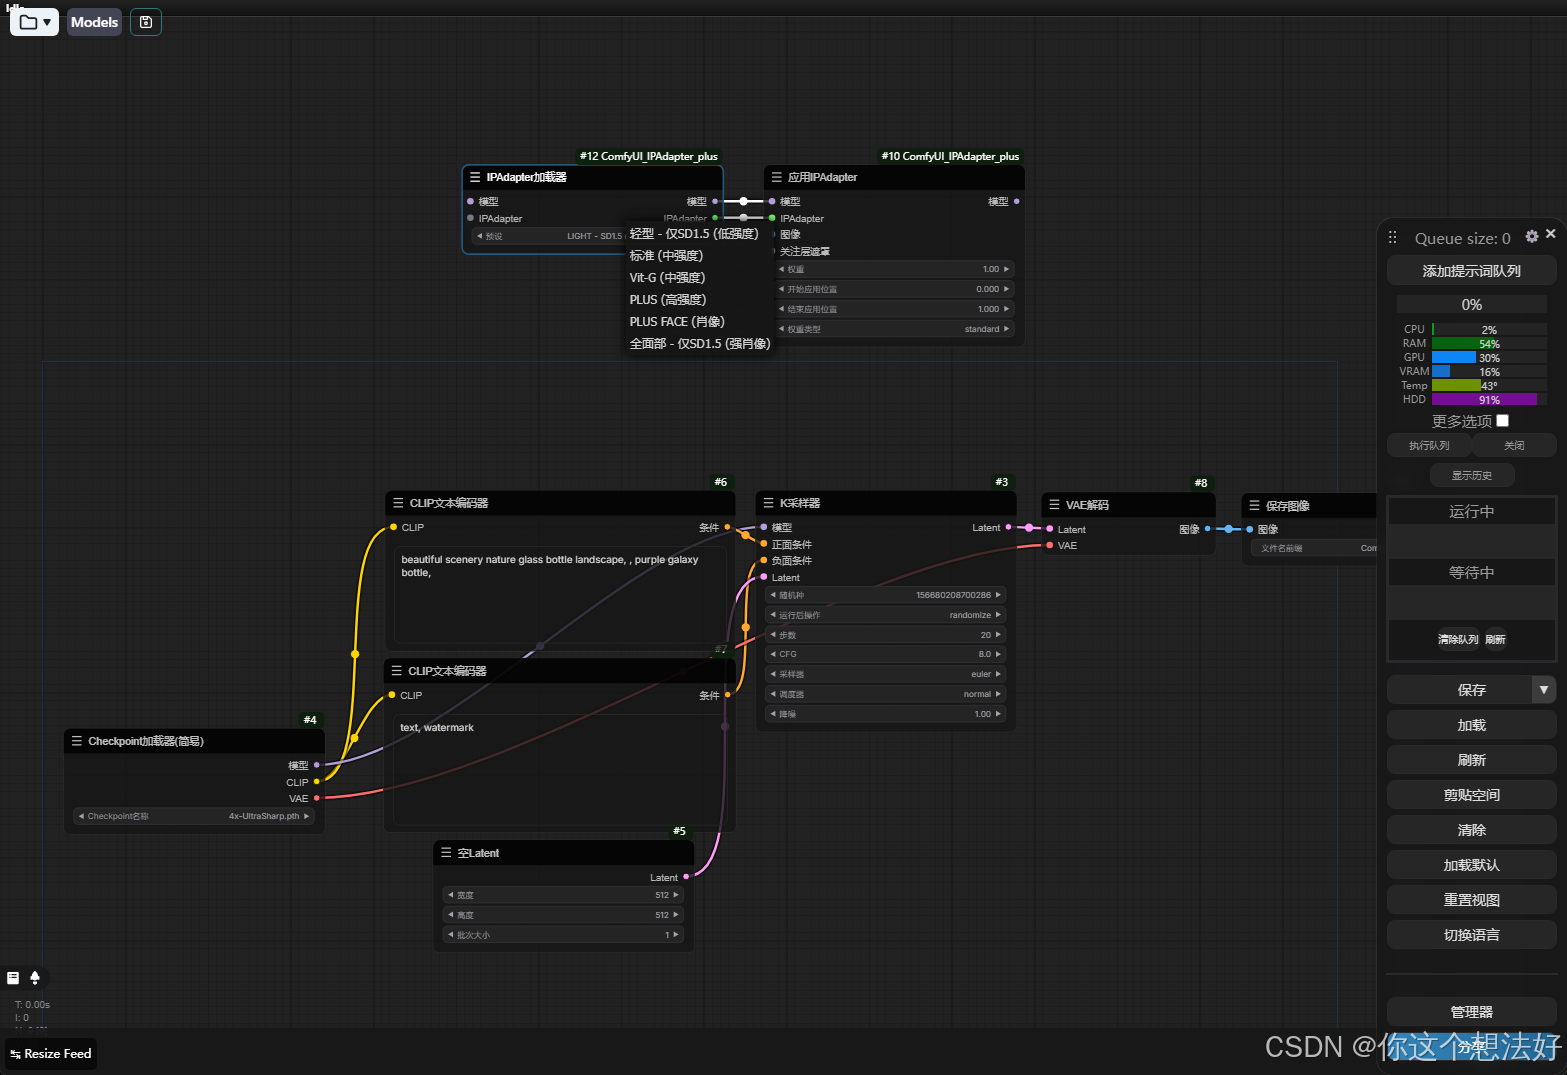Open menu icon of Checkpoint加载器 node
Viewport: 1567px width, 1075px height.
click(77, 741)
